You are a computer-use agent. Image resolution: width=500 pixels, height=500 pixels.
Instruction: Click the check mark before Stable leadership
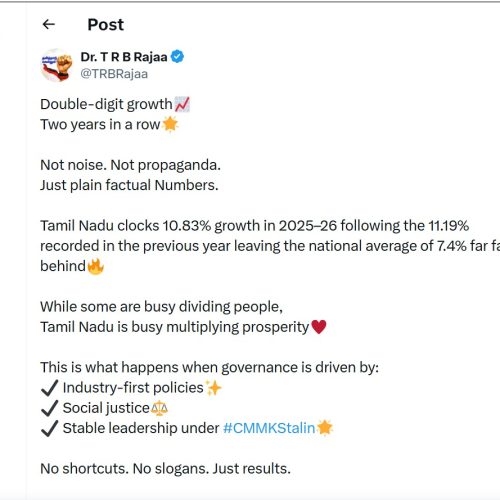(x=50, y=429)
